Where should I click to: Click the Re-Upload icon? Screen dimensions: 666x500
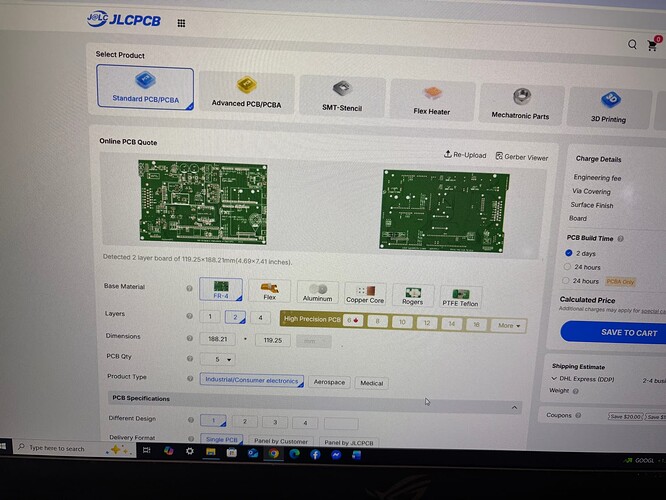448,155
